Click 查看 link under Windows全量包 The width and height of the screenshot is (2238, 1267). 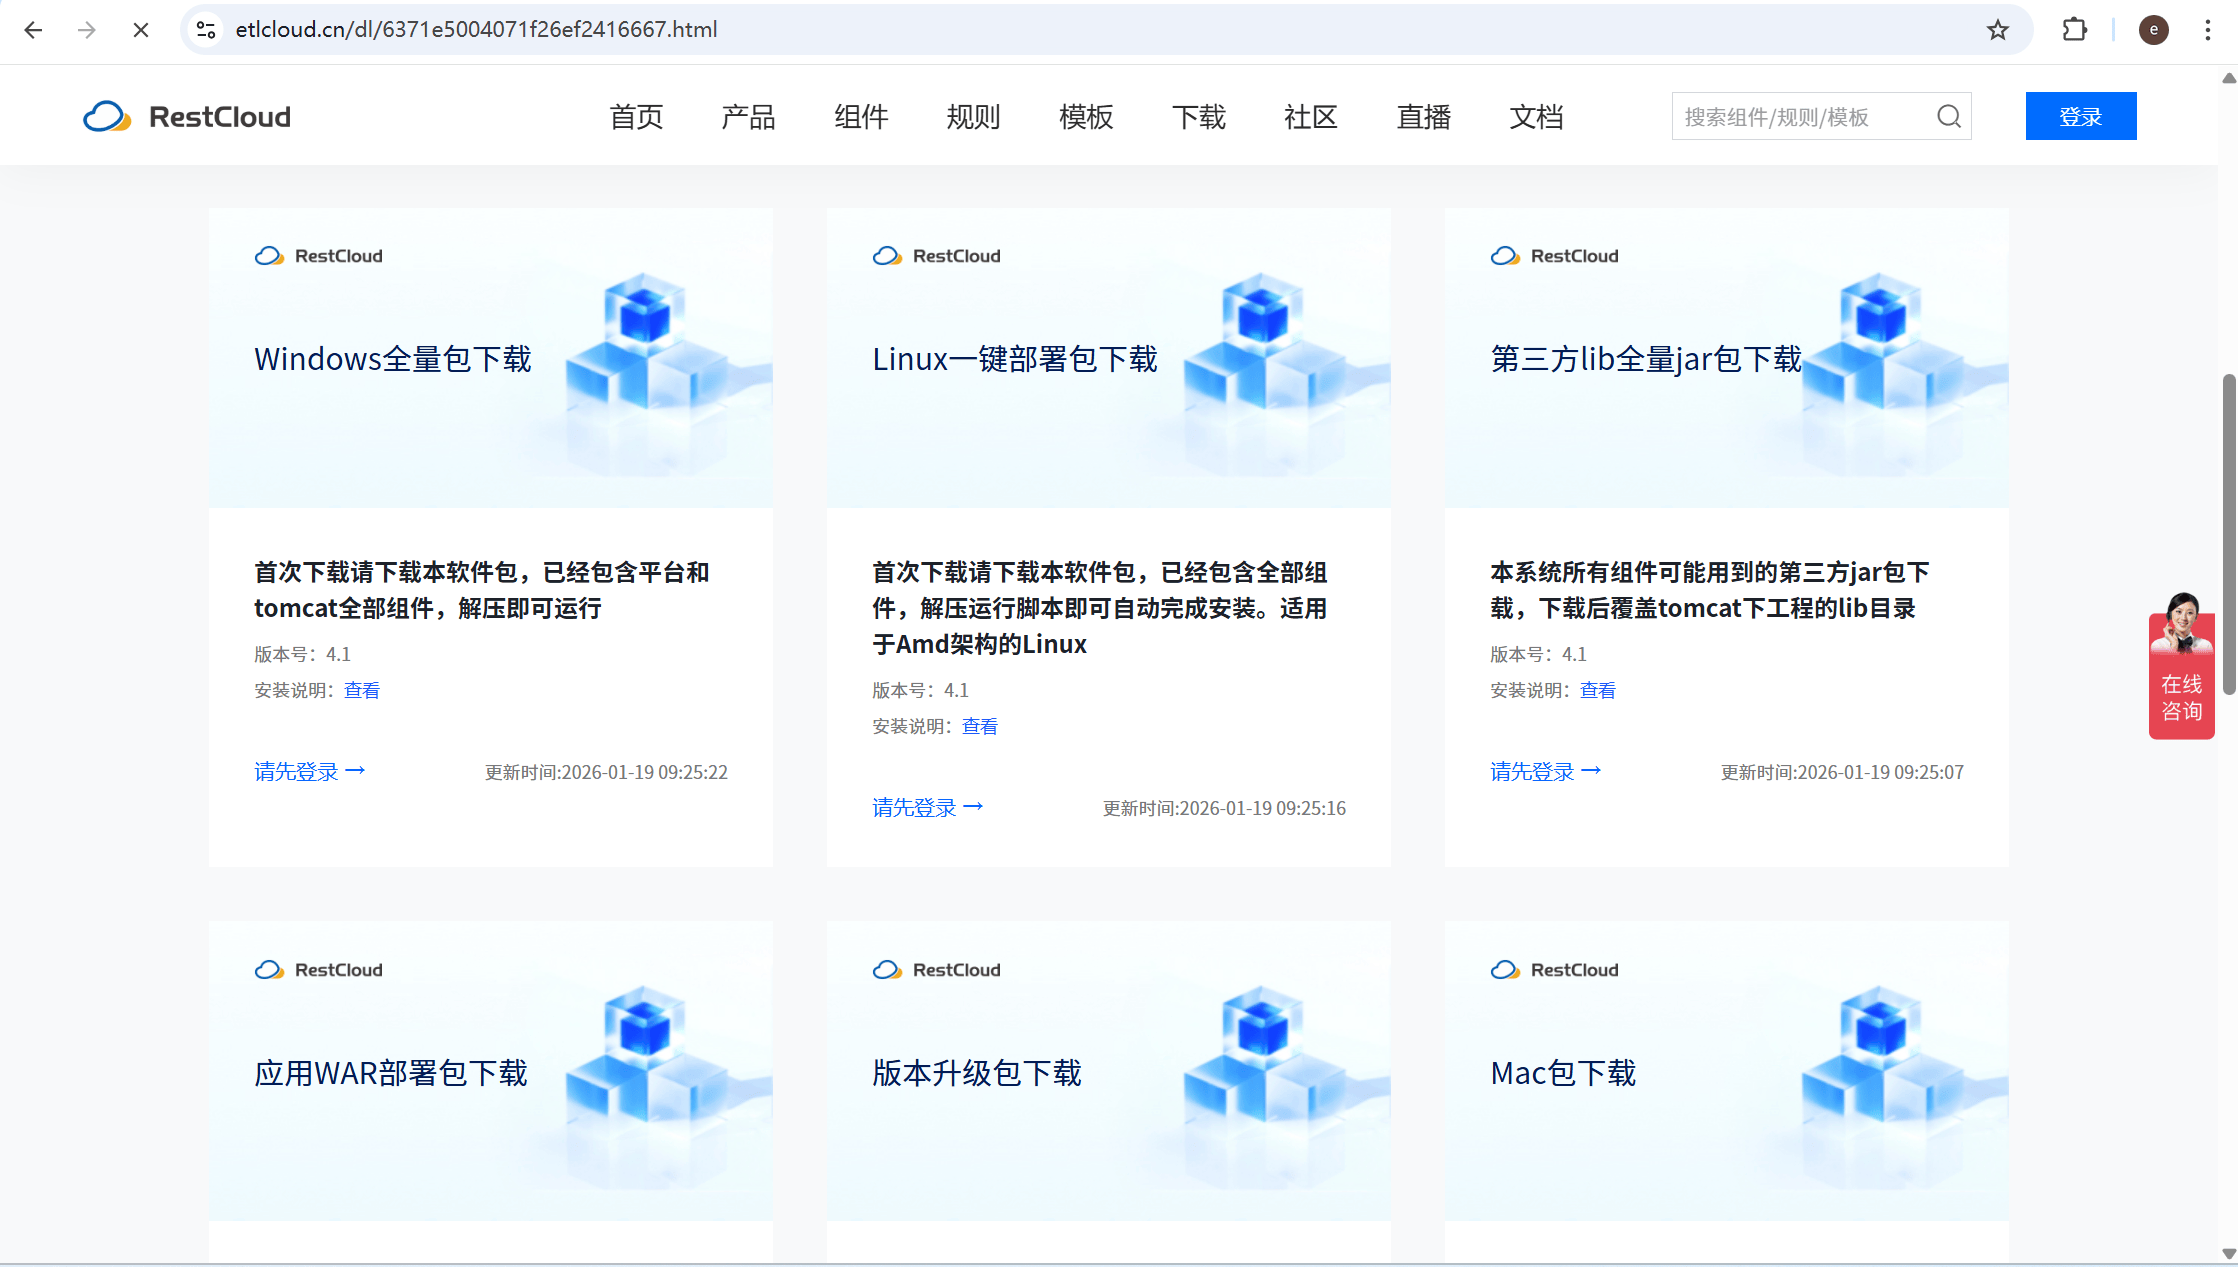pyautogui.click(x=361, y=690)
